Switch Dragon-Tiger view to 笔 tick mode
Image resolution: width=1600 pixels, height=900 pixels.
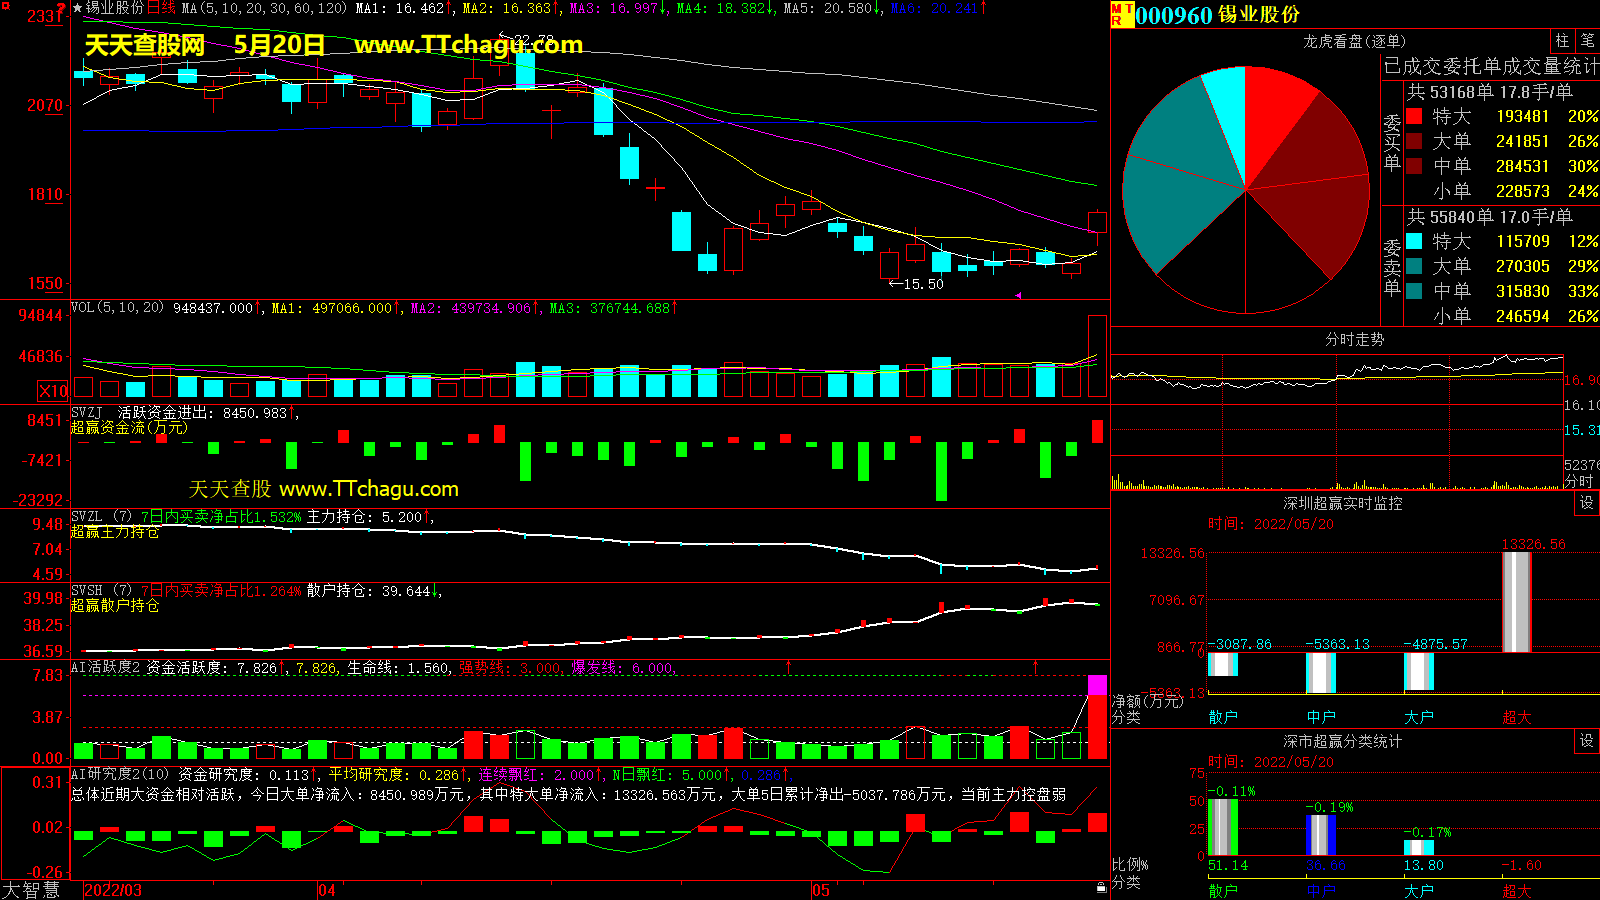point(1587,41)
